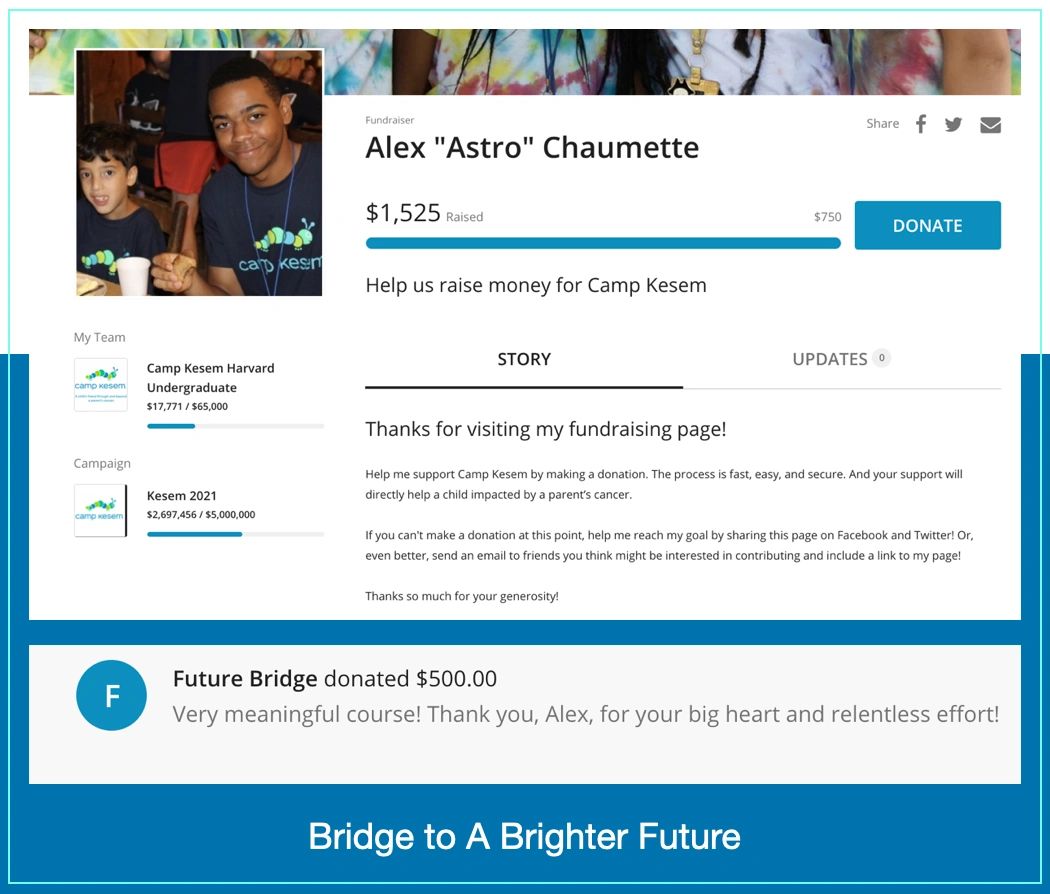Open the UPDATES tab
This screenshot has height=894, width=1050.
click(x=829, y=360)
